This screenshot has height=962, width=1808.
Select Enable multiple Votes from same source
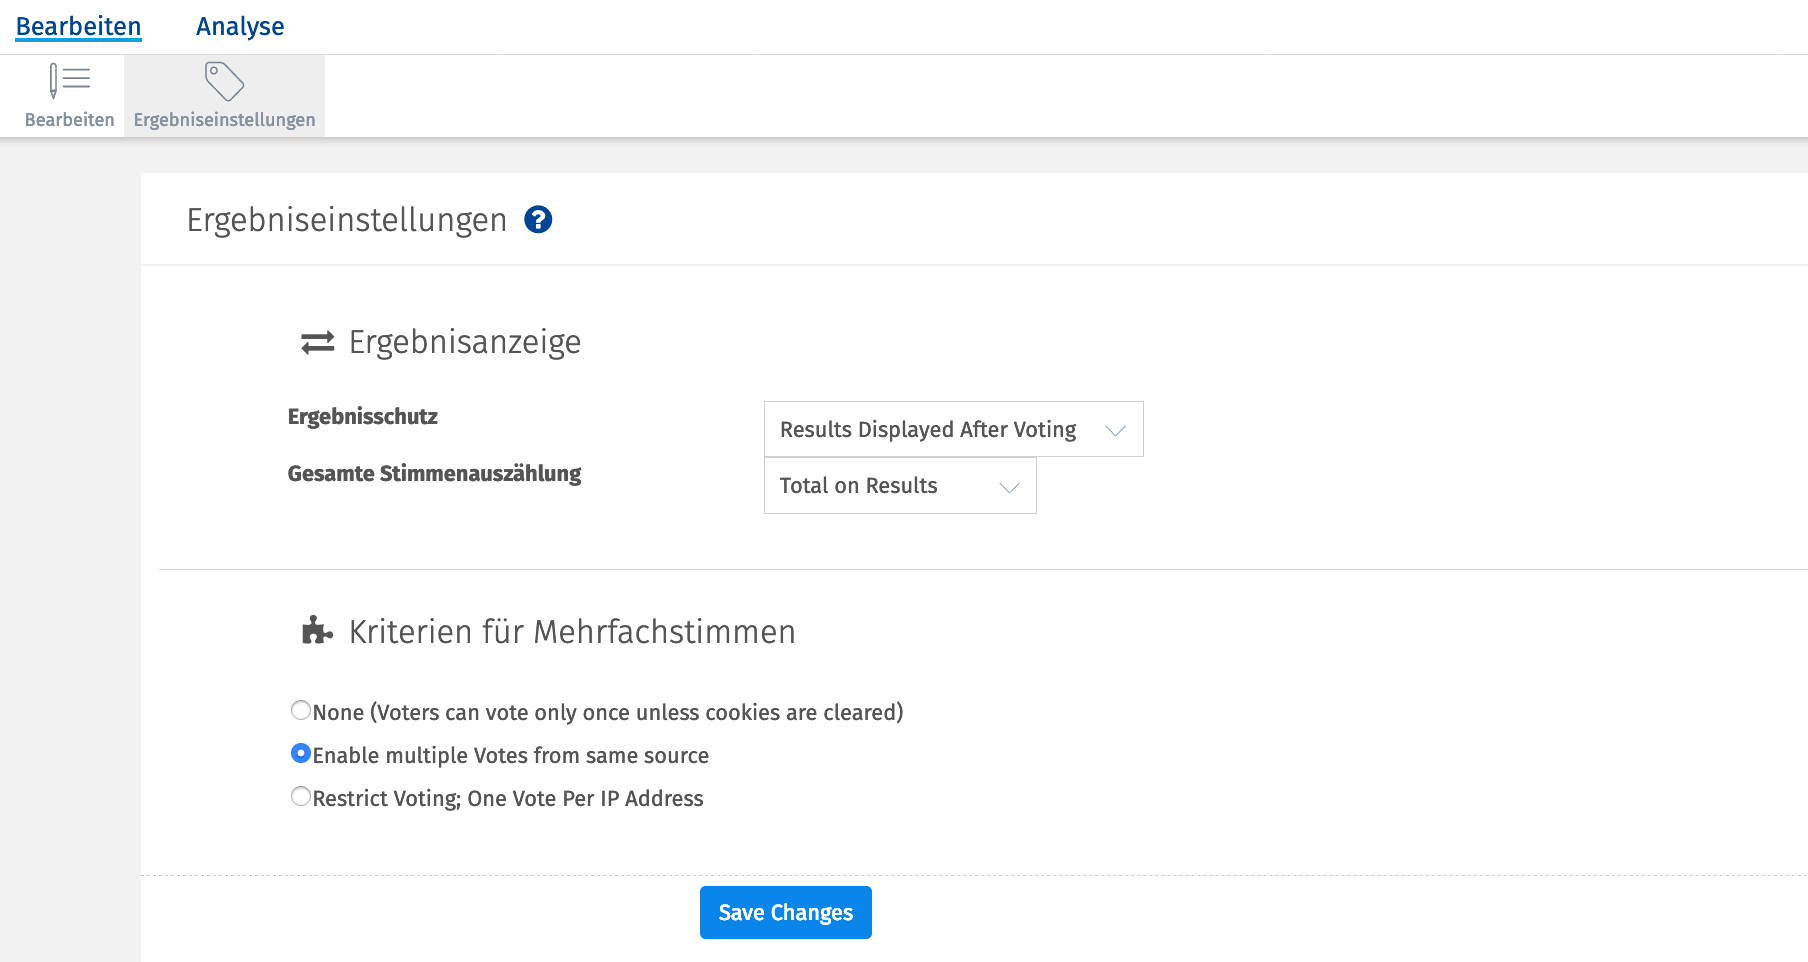301,754
